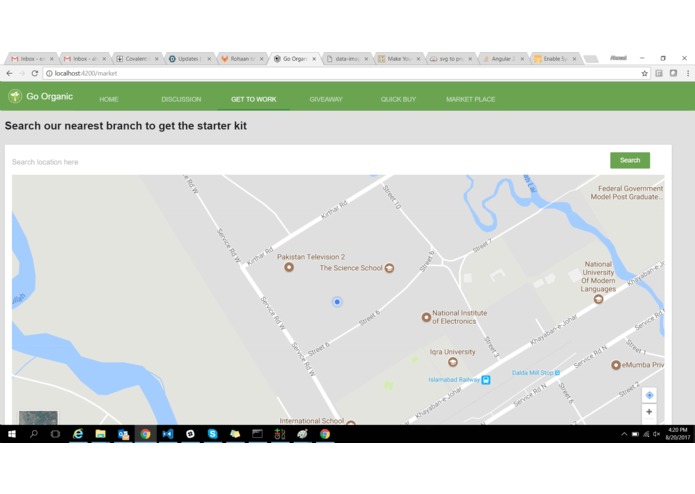Screen dimensions: 695x494
Task: Open the GIVEAWAY nav item
Action: click(326, 99)
